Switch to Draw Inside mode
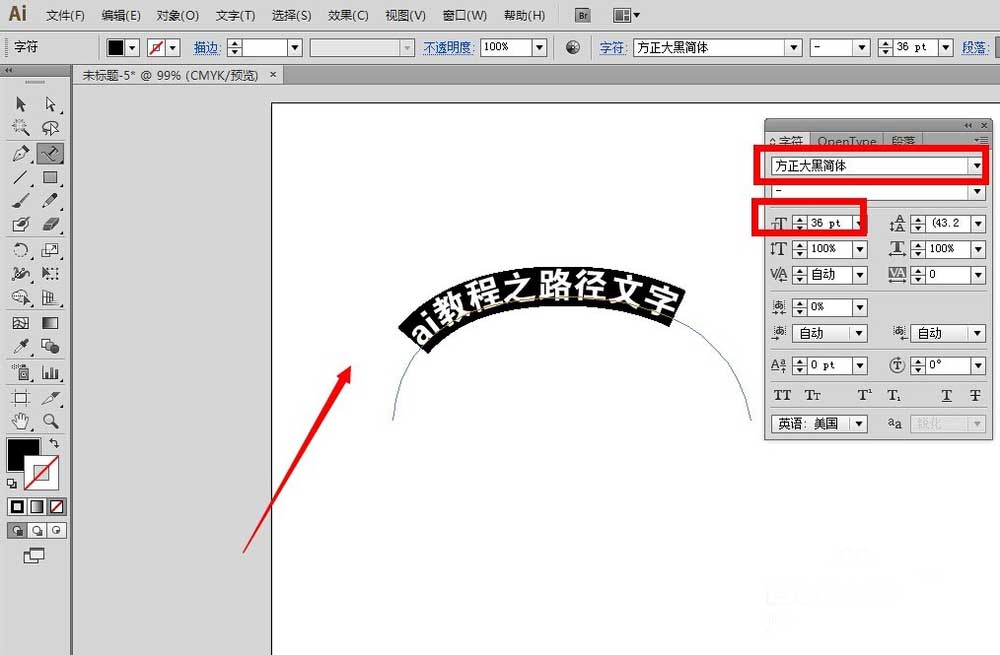 coord(57,531)
